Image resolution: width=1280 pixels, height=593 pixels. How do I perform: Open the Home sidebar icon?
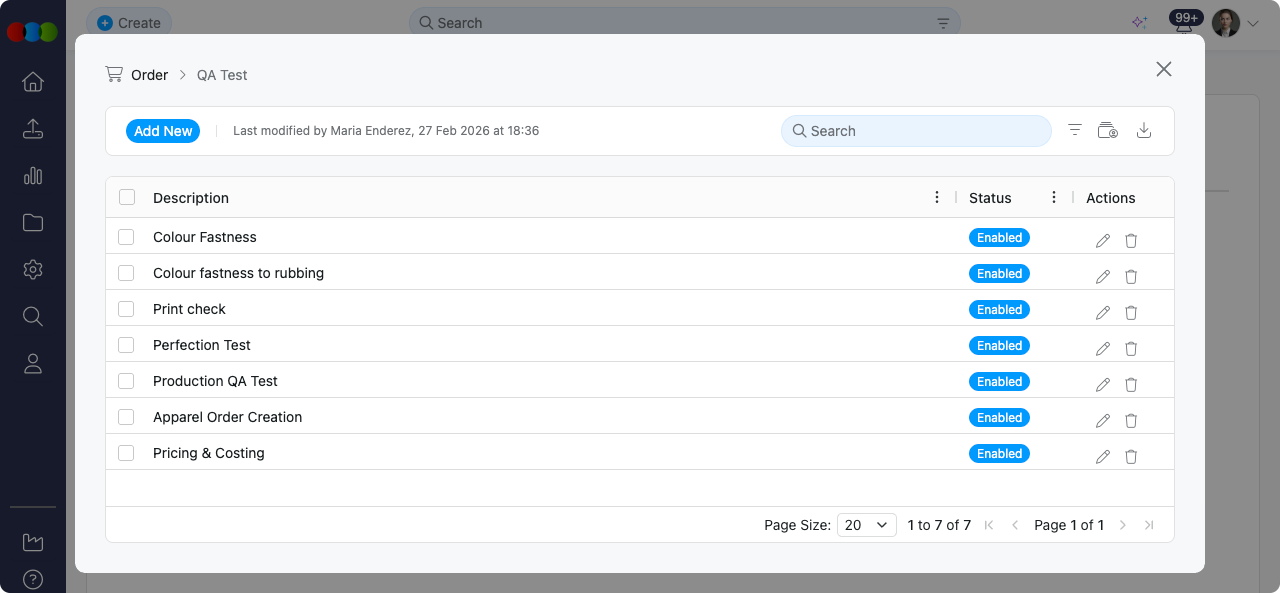coord(32,82)
